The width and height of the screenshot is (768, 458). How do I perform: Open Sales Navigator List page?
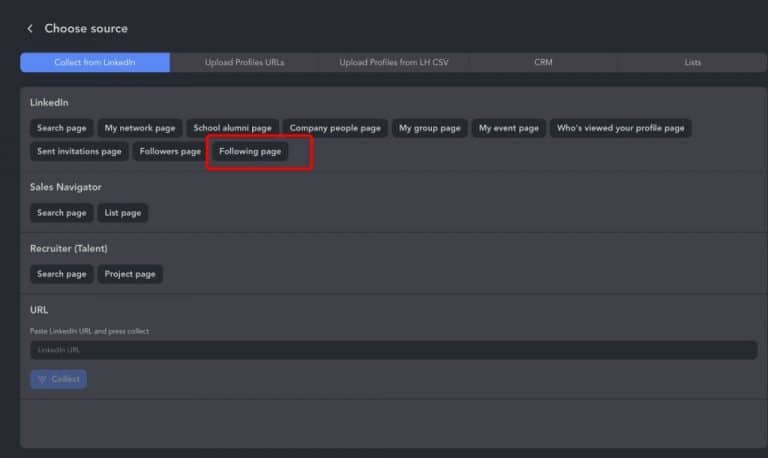123,213
